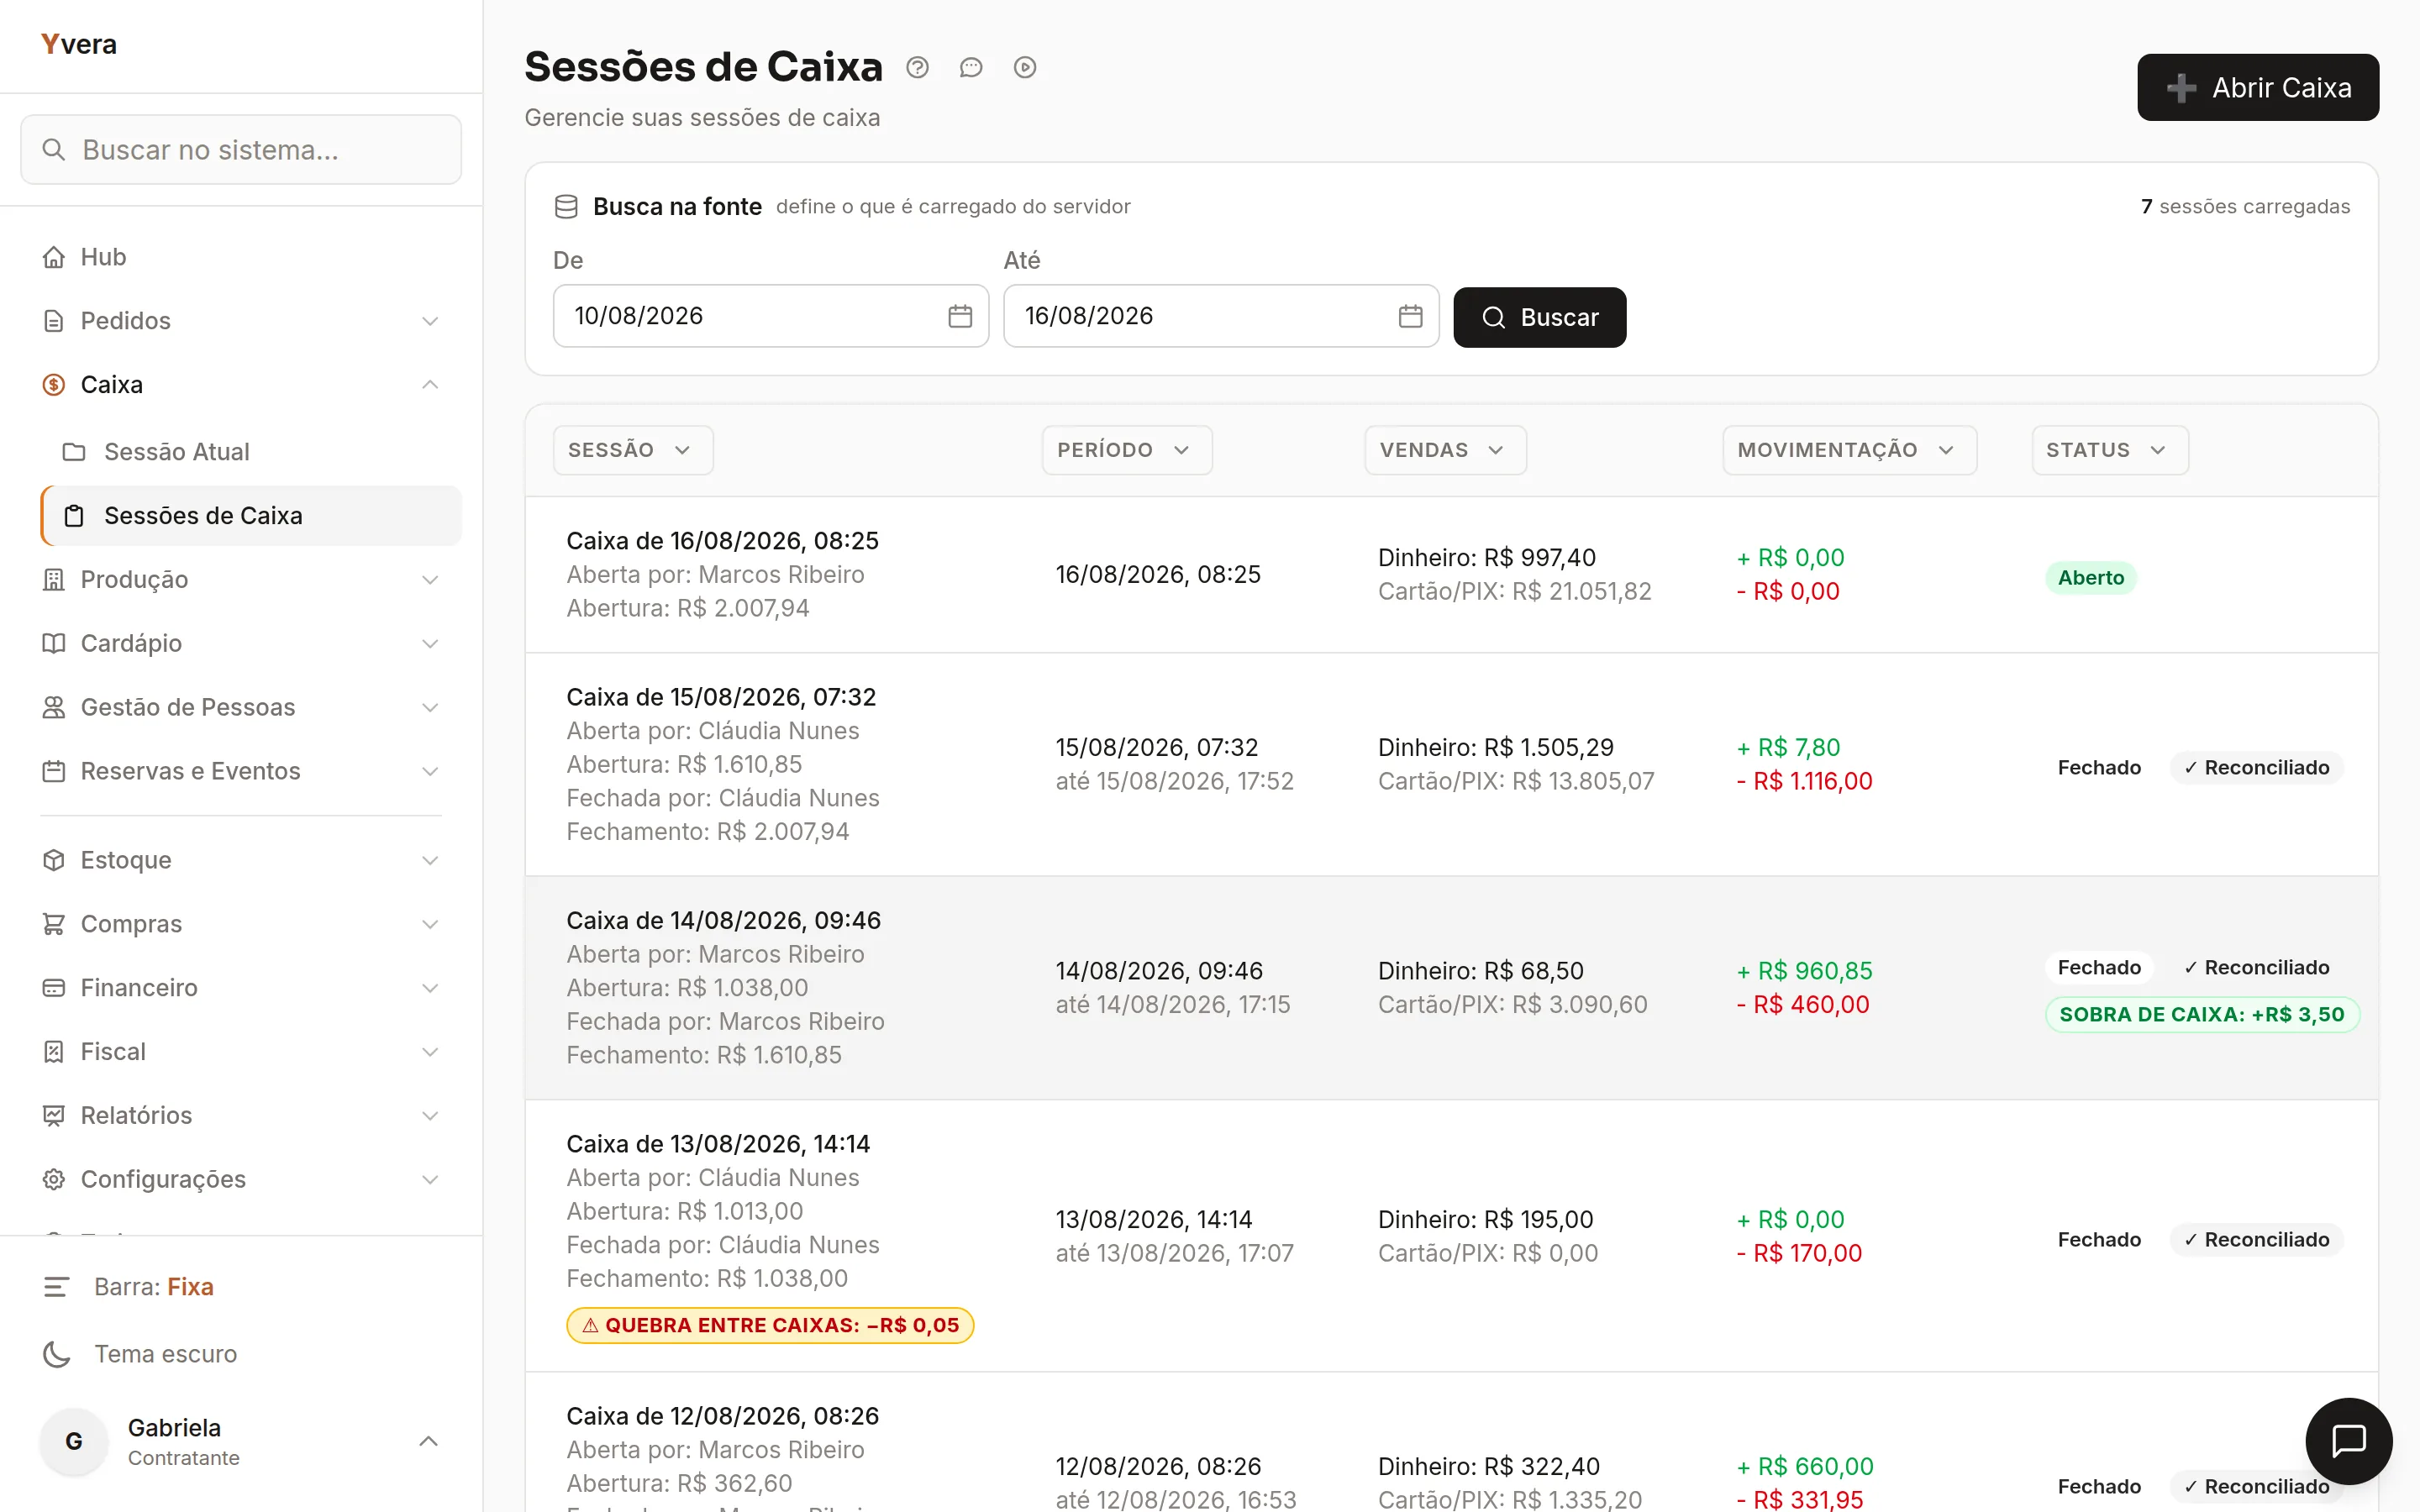Image resolution: width=2420 pixels, height=1512 pixels.
Task: Go to Hub in the sidebar
Action: 241,257
